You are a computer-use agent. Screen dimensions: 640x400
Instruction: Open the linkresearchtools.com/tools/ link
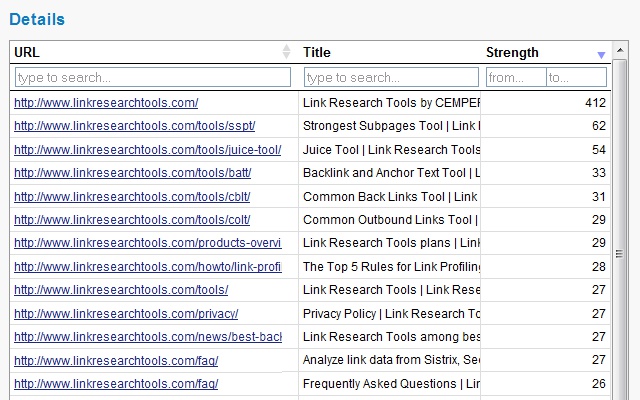[121, 290]
